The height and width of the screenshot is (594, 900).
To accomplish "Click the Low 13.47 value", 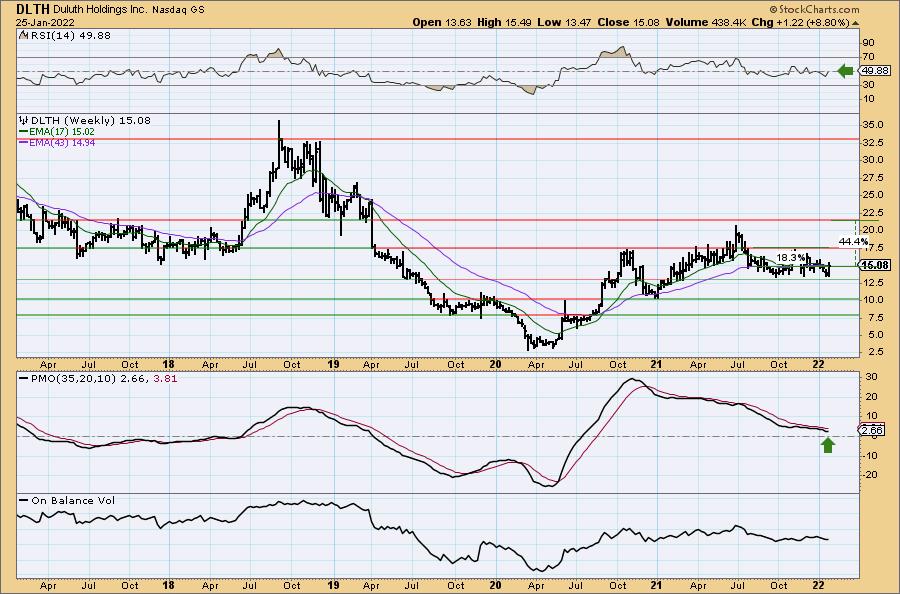I will (x=565, y=22).
